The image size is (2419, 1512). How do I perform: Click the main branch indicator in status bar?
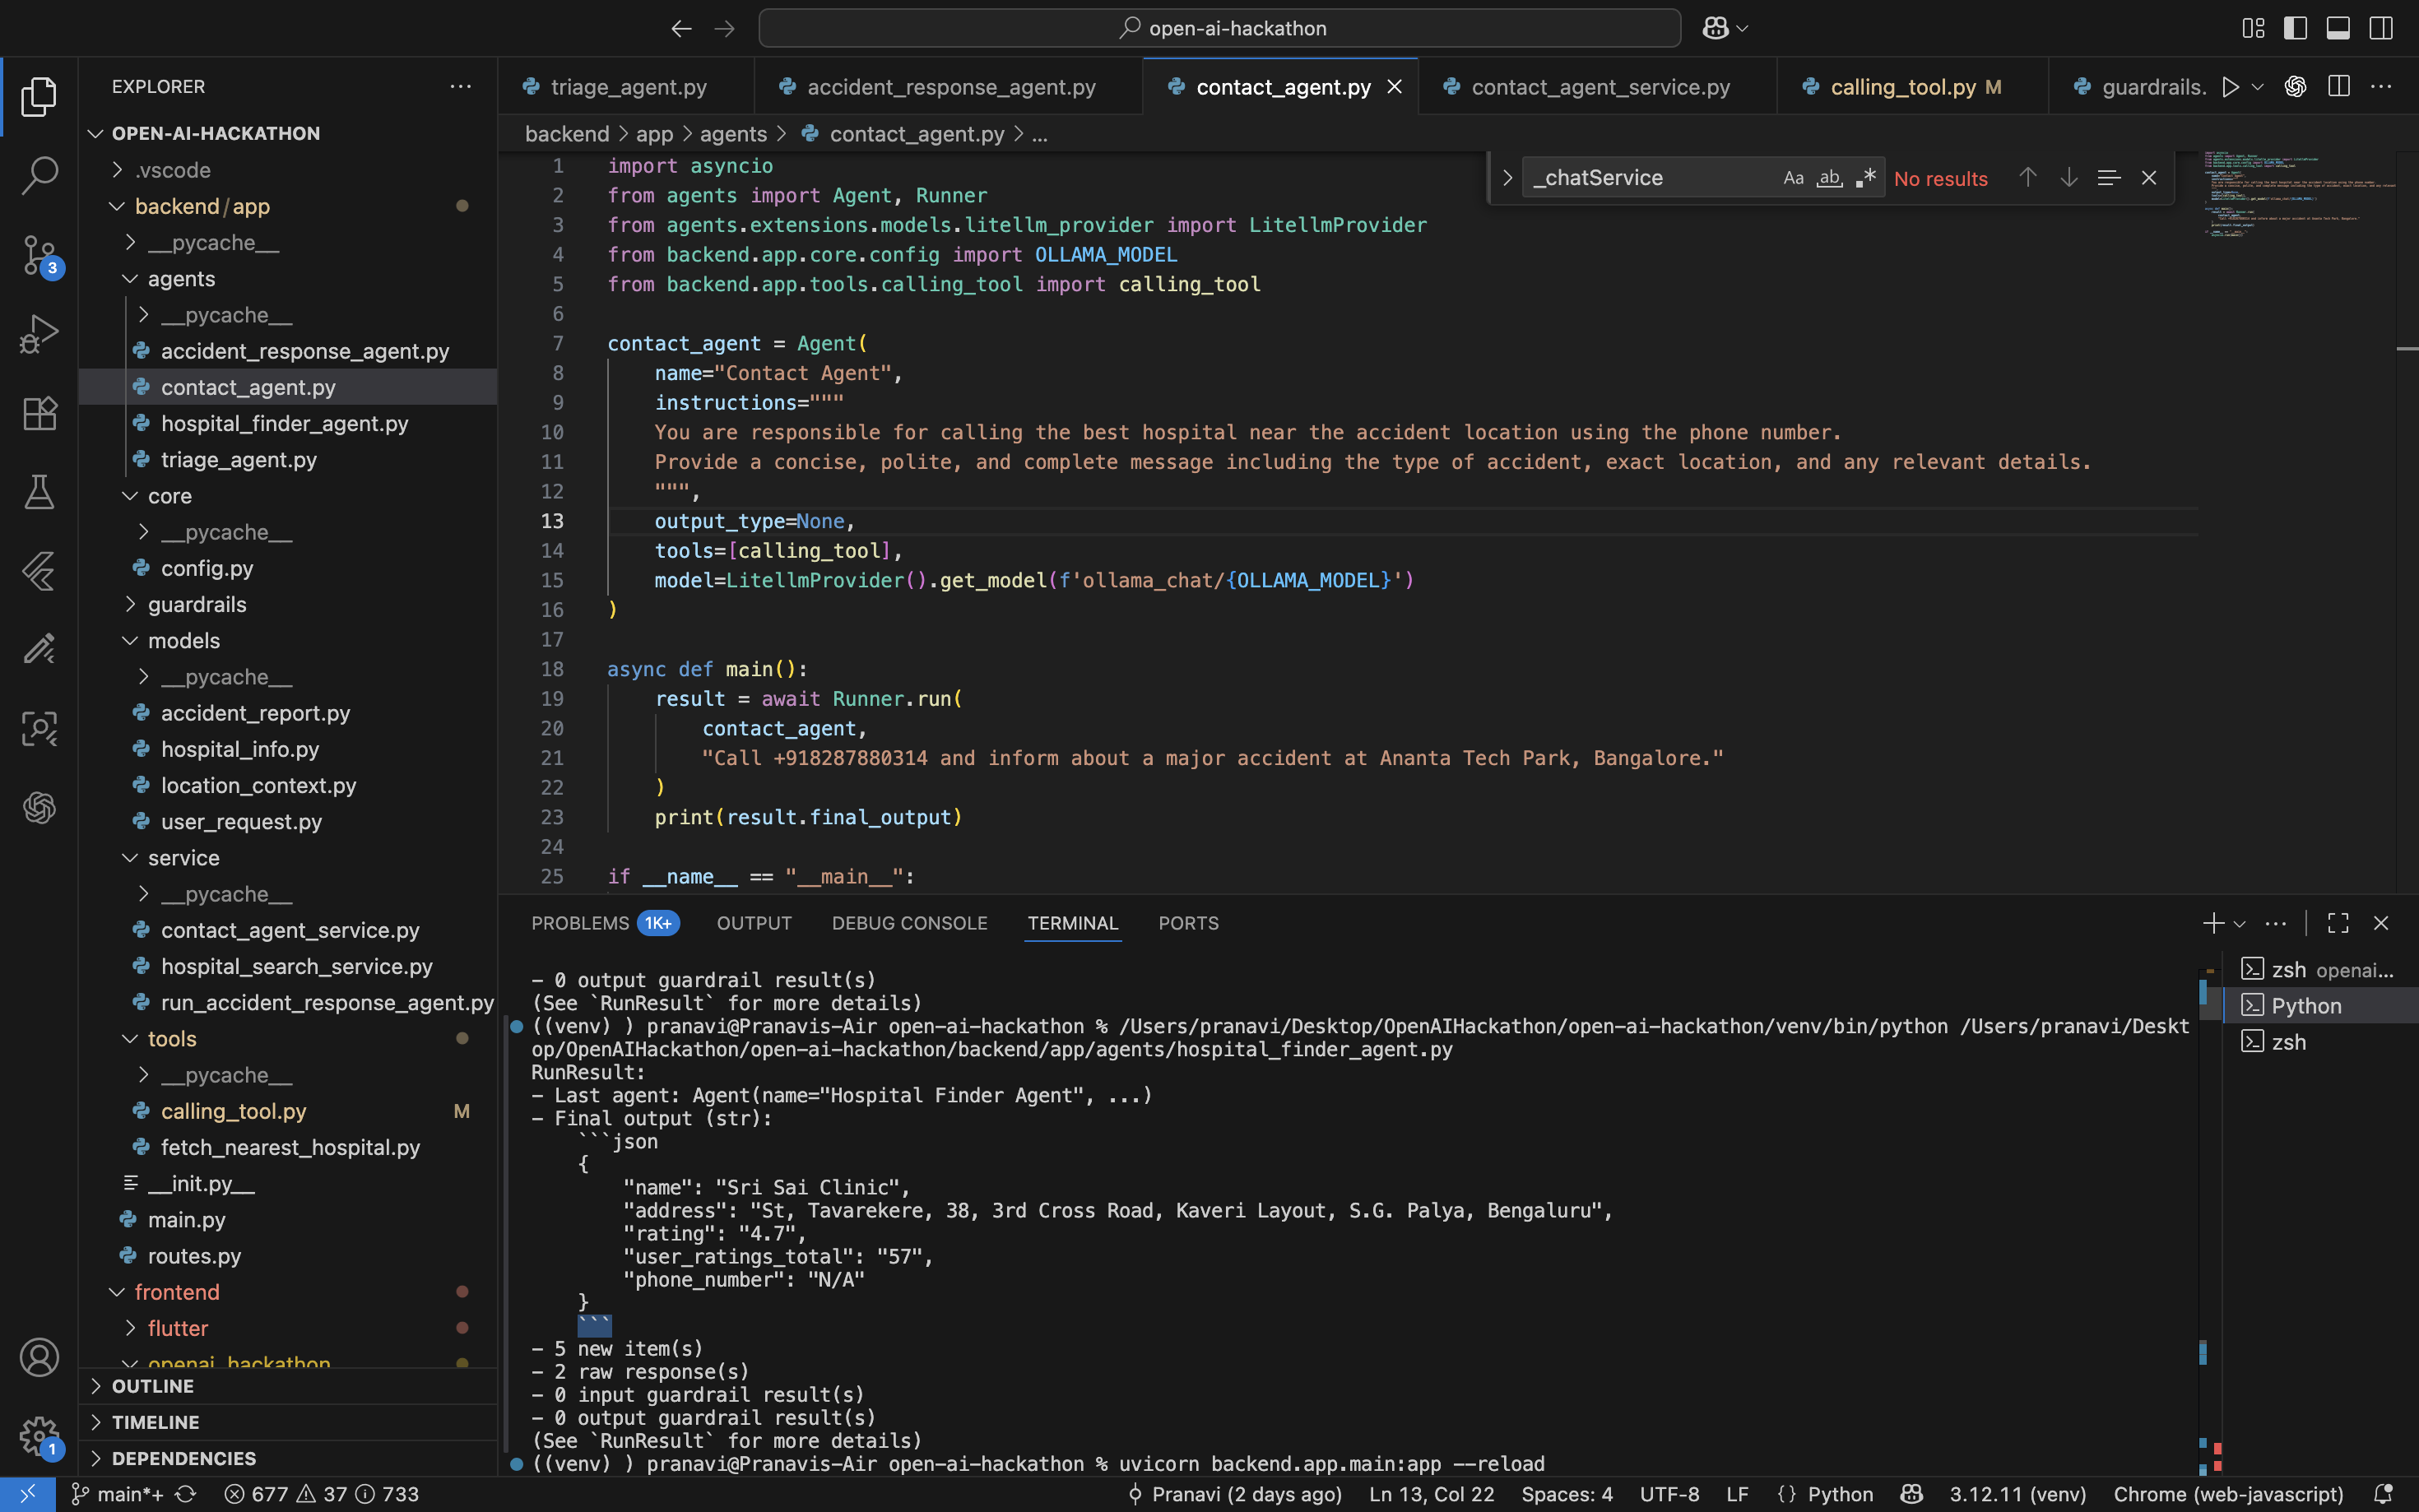[x=120, y=1493]
